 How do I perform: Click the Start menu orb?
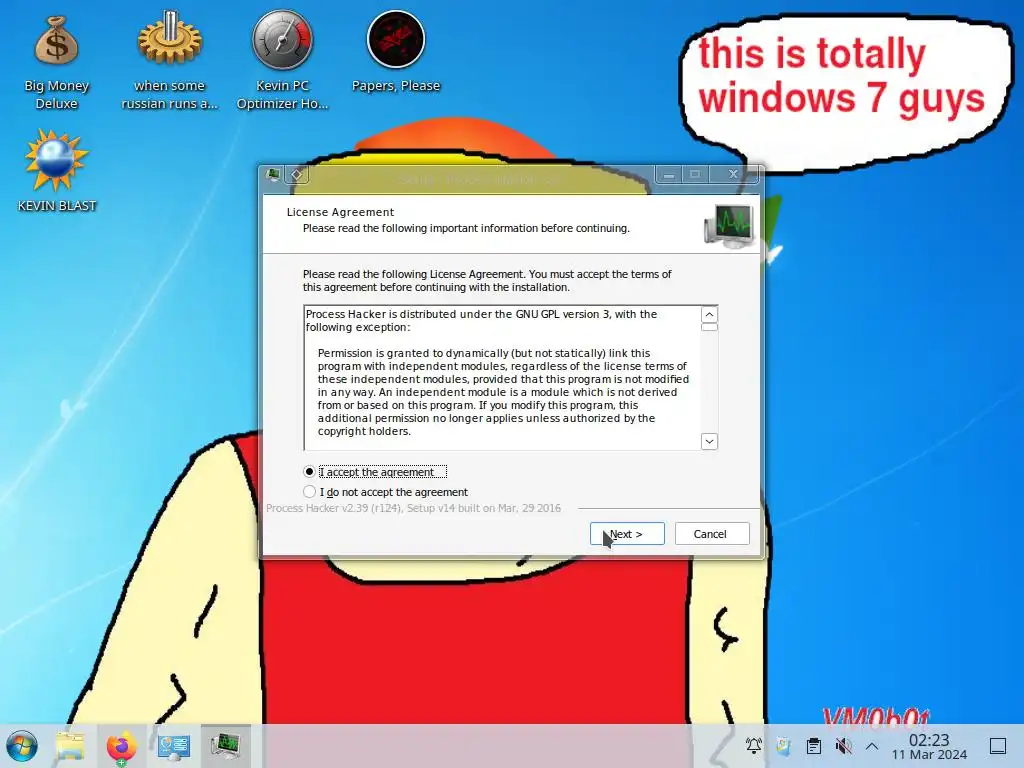22,746
